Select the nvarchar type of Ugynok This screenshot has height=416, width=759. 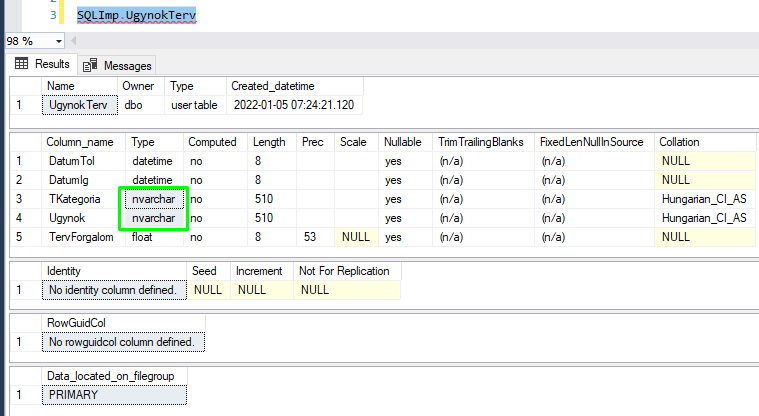[x=154, y=218]
